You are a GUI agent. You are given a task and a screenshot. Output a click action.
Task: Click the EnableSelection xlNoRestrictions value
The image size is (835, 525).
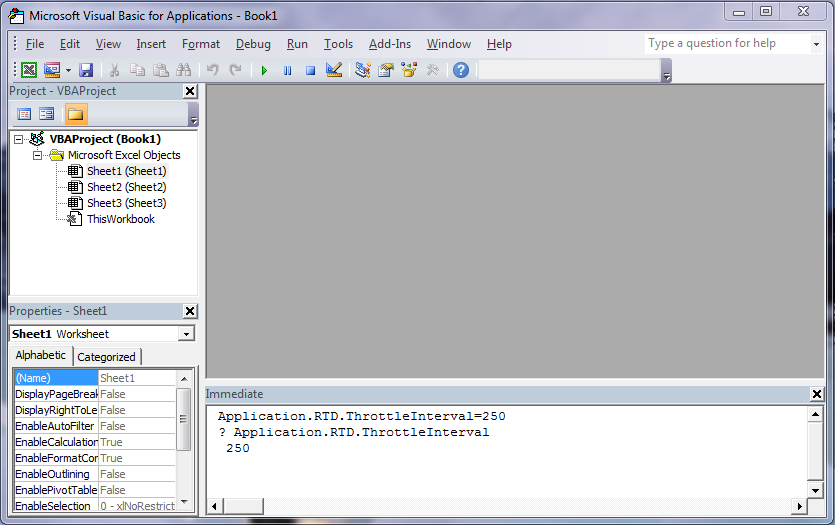click(137, 506)
